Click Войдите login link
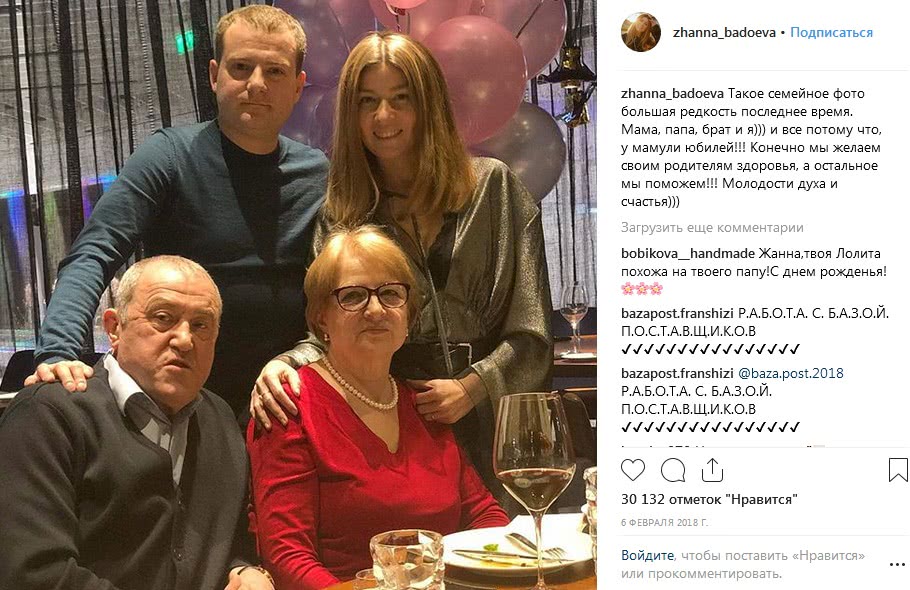This screenshot has height=590, width=910. (x=648, y=555)
